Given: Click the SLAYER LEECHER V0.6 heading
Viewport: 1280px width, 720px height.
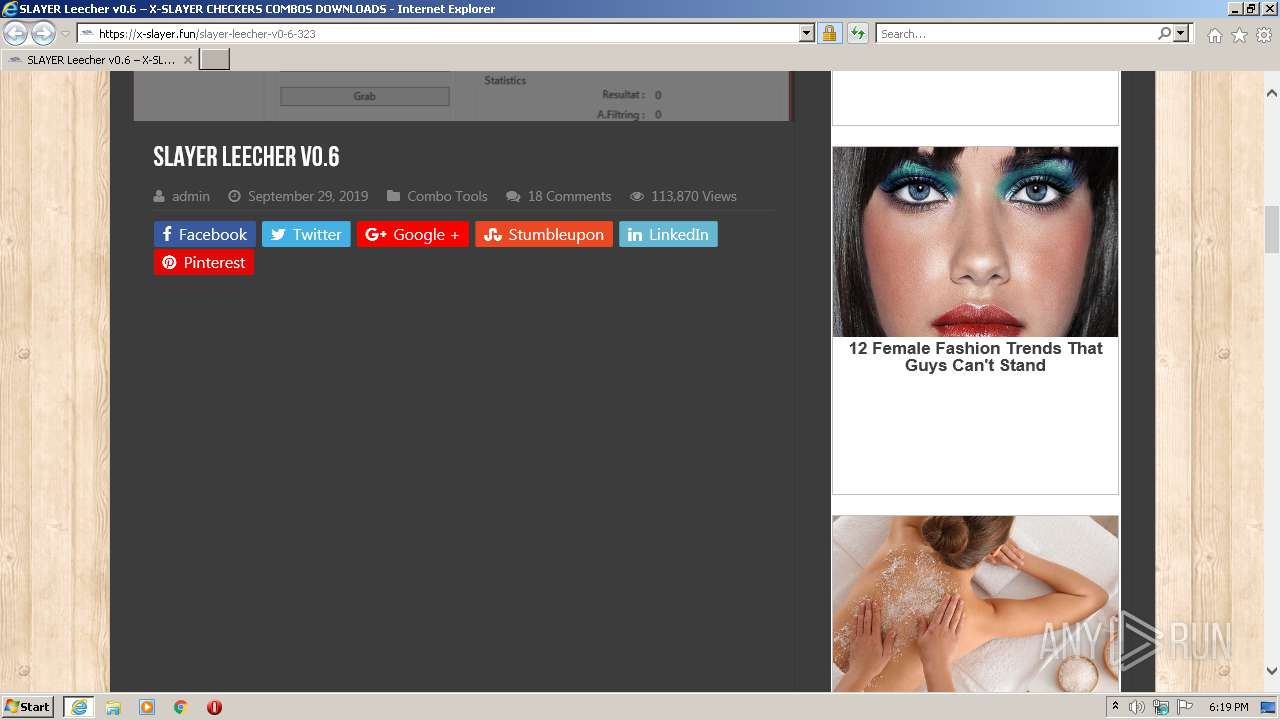Looking at the screenshot, I should [x=246, y=157].
